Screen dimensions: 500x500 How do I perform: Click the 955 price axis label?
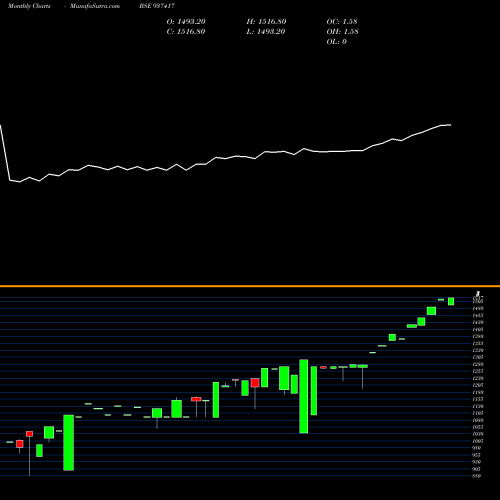[477, 455]
